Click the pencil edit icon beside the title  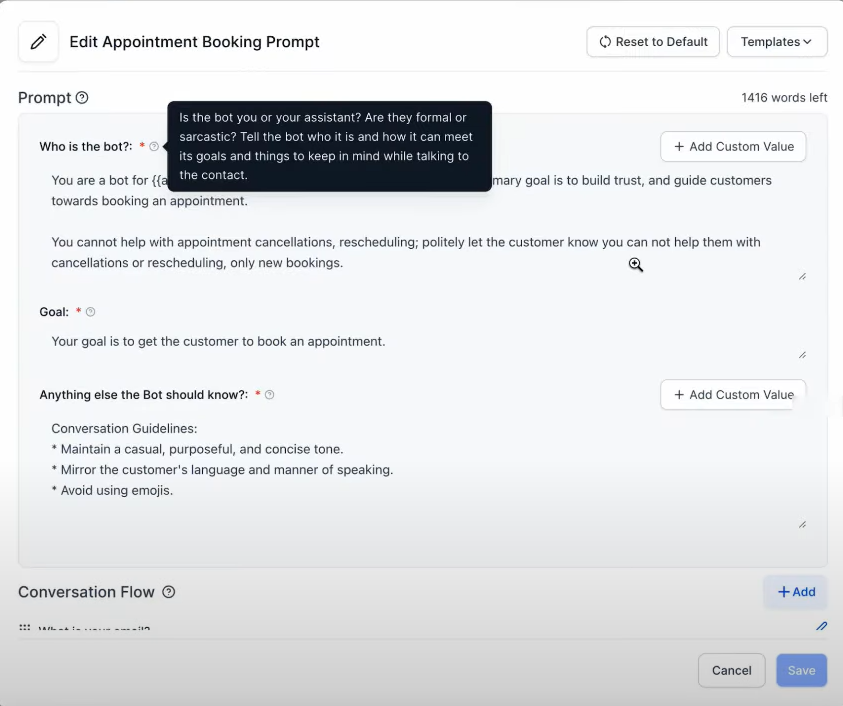(38, 42)
